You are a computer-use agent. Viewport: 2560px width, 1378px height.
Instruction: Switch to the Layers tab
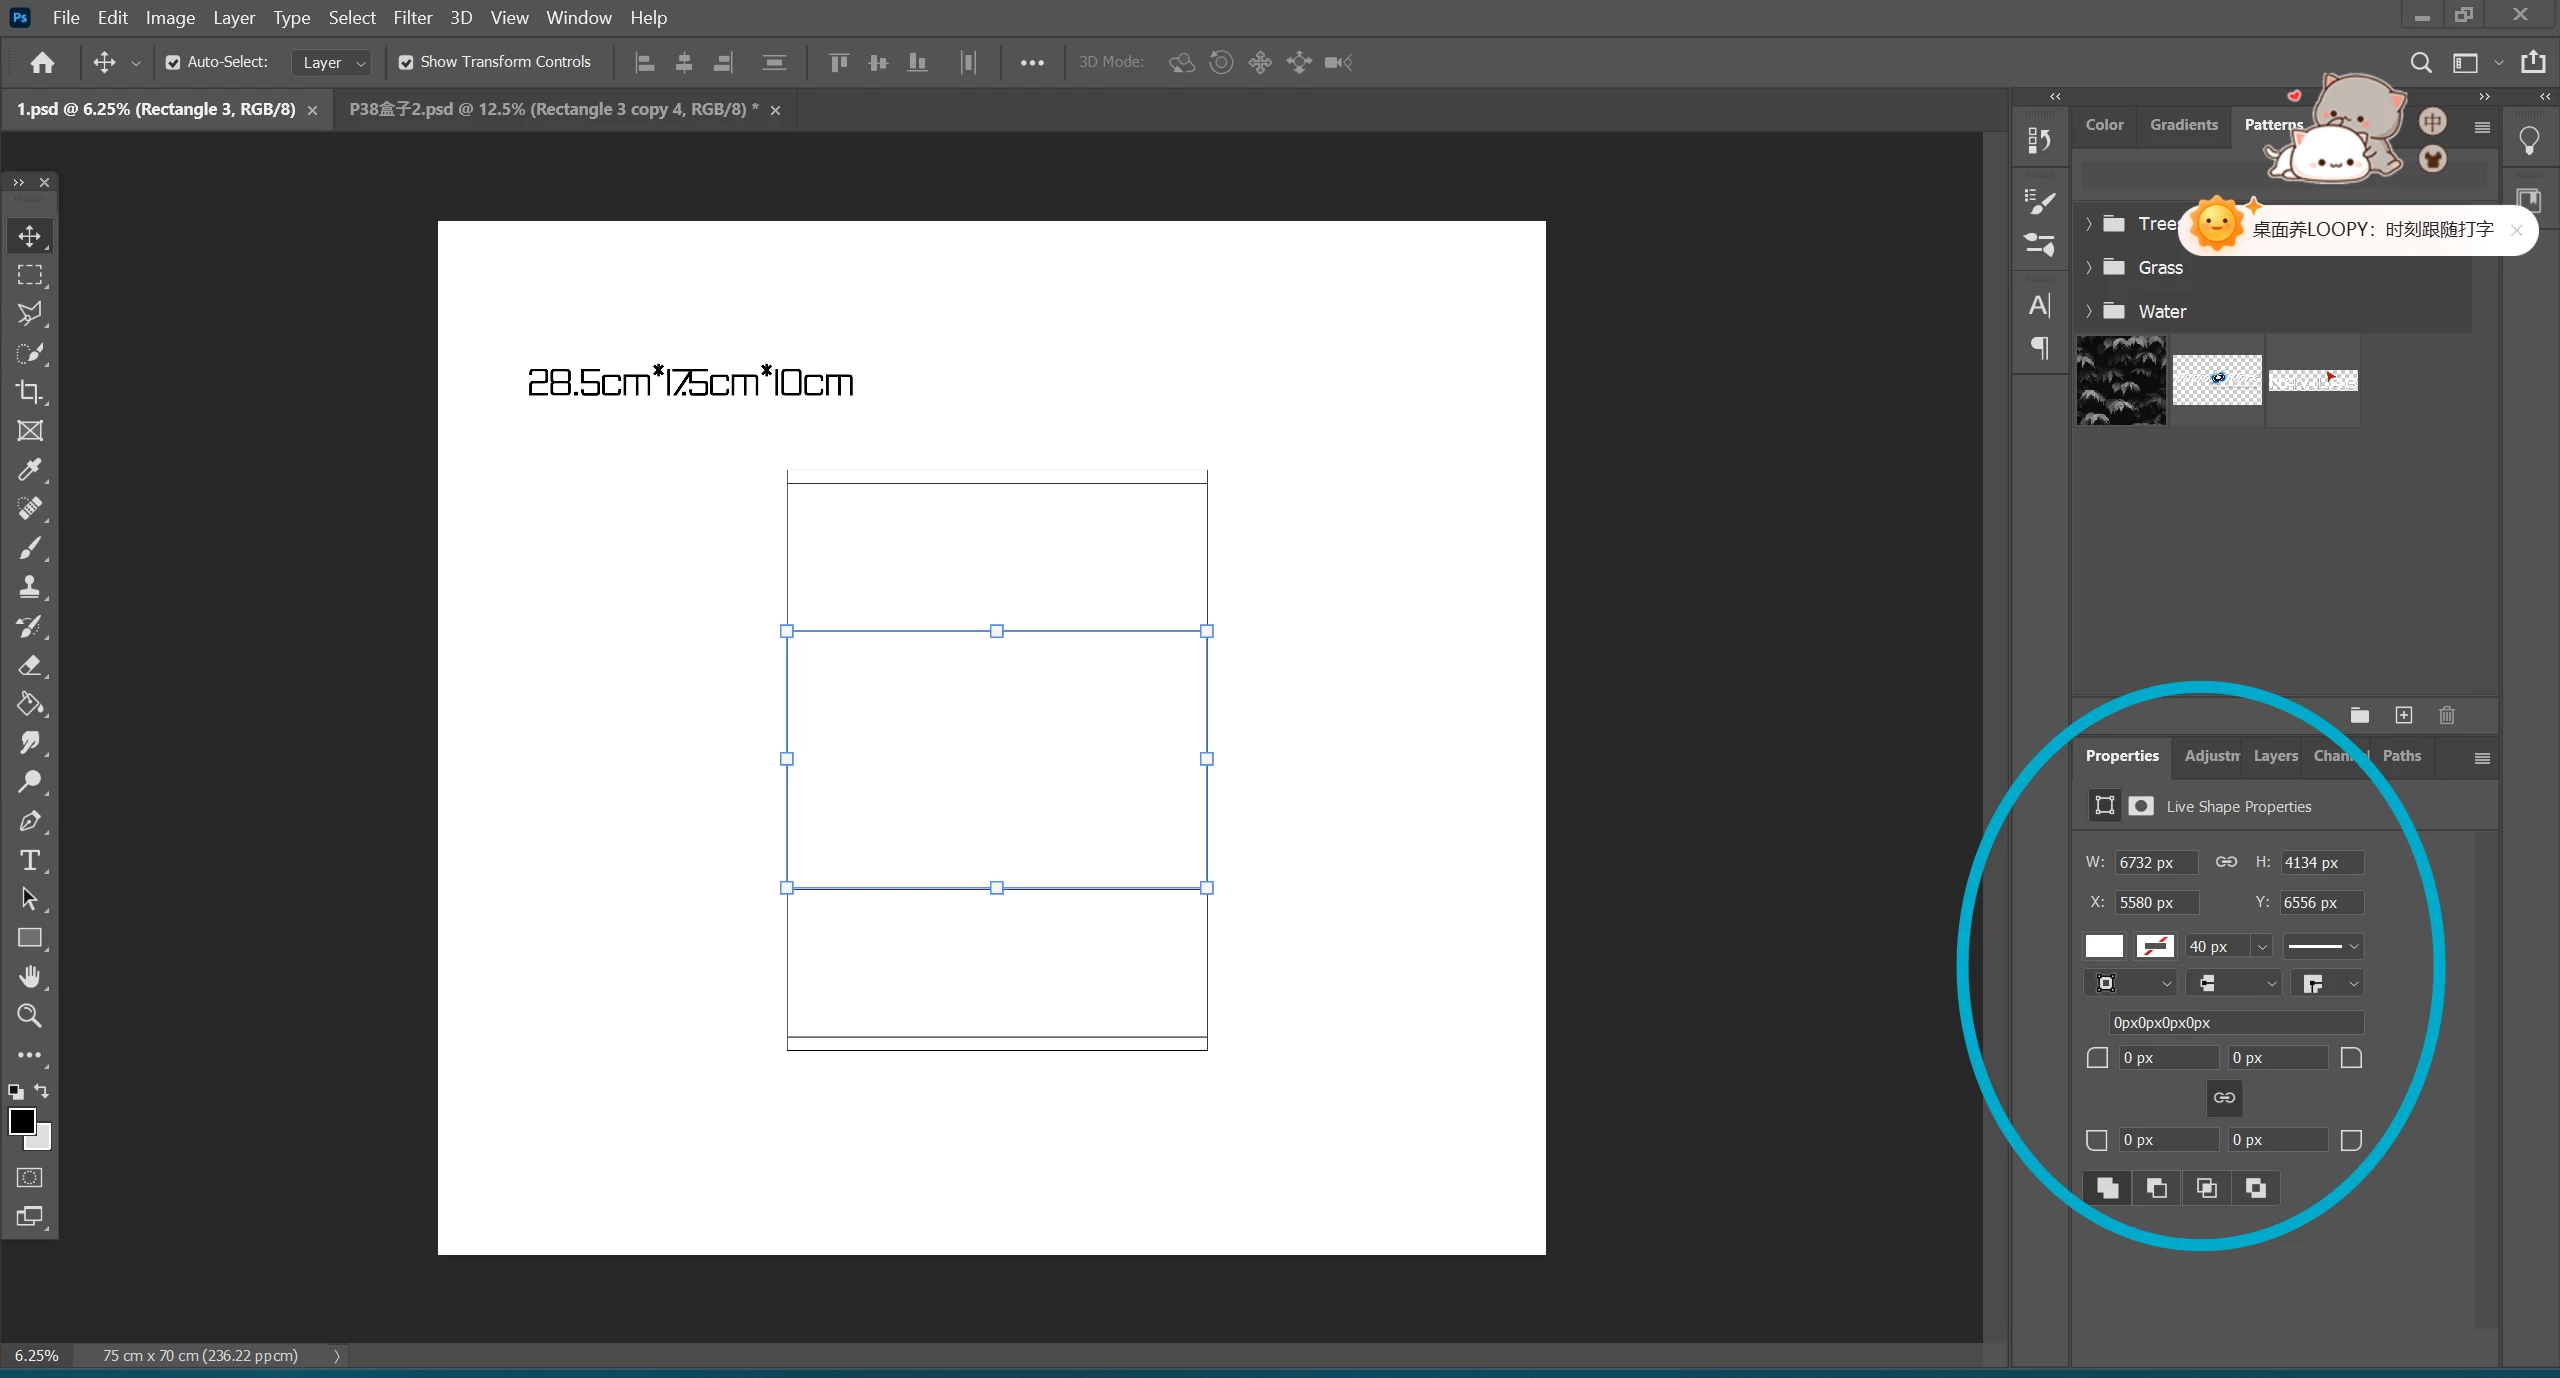(2275, 756)
